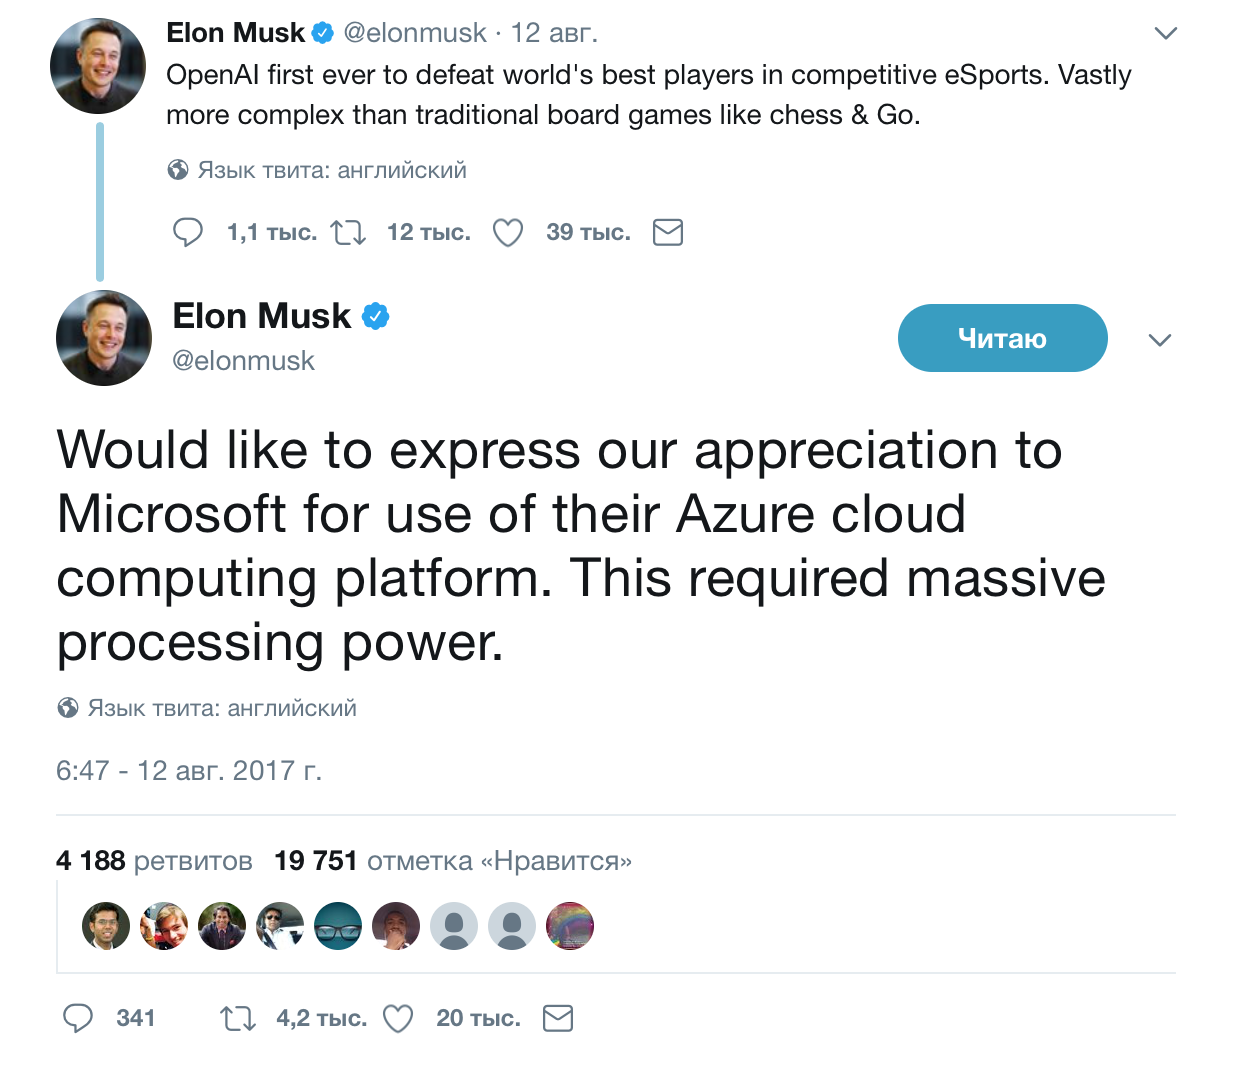
Task: Open the 4 188 ретвитов list
Action: click(x=154, y=861)
